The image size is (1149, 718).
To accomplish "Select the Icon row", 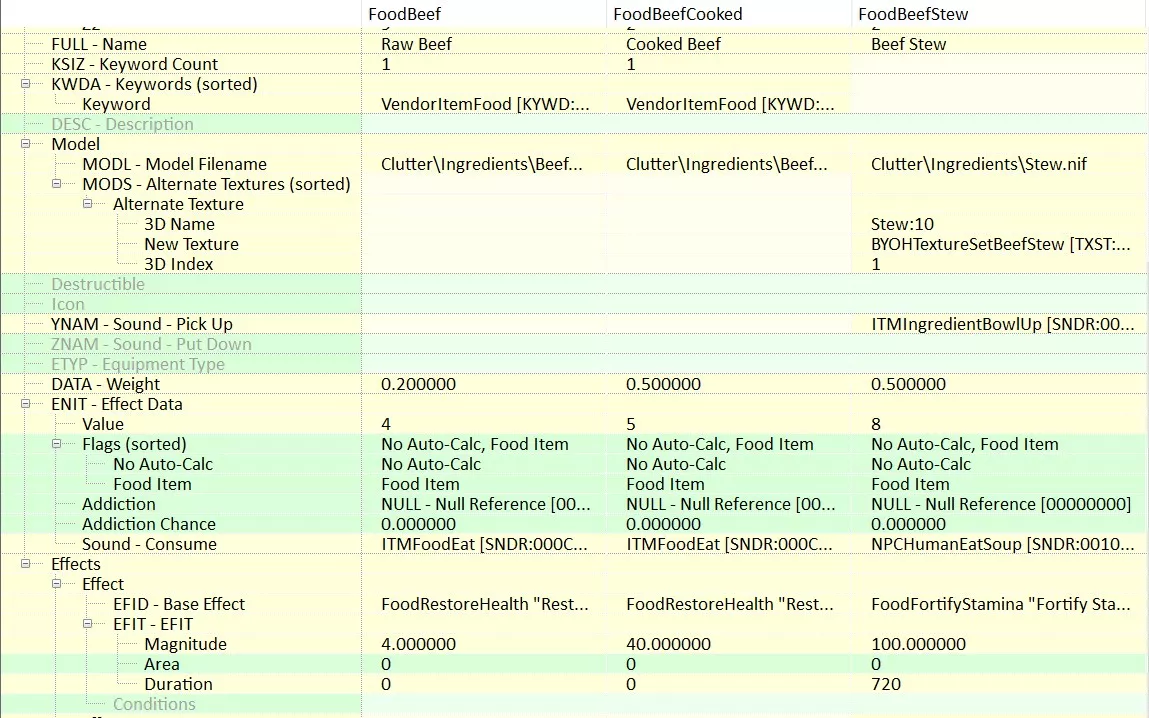I will [67, 304].
